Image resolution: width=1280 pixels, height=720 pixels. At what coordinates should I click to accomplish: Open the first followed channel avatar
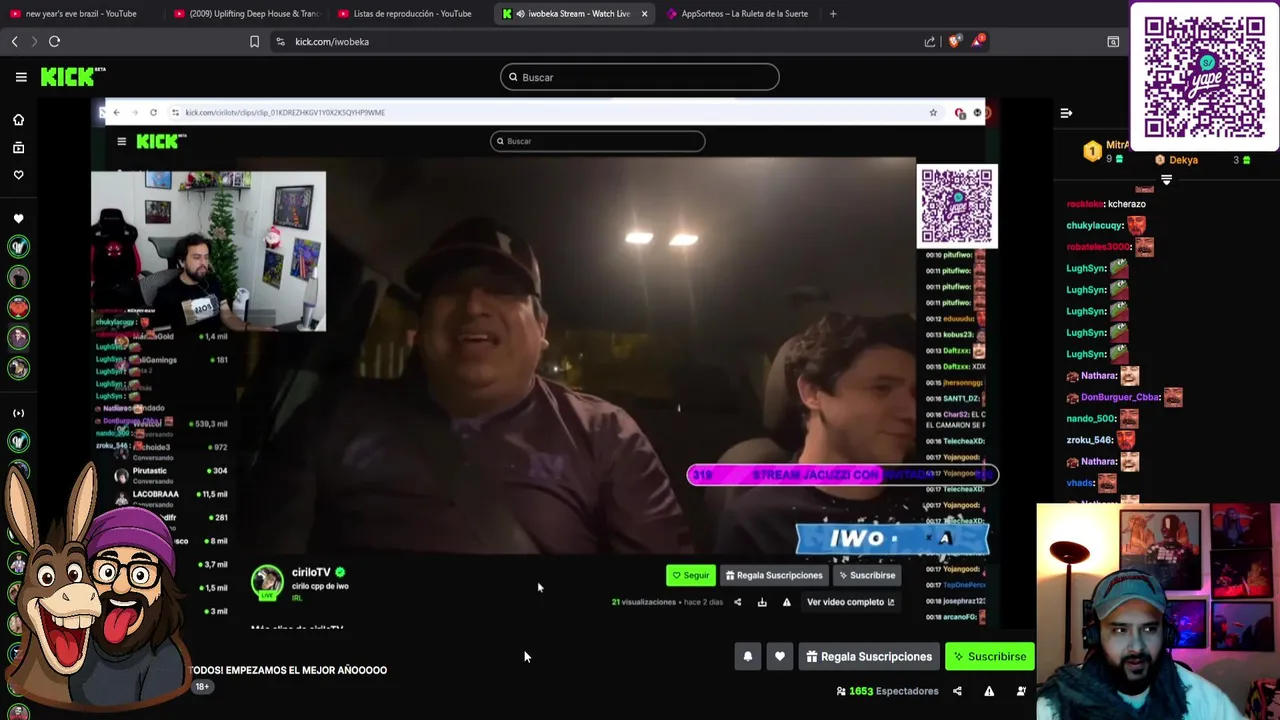tap(18, 246)
